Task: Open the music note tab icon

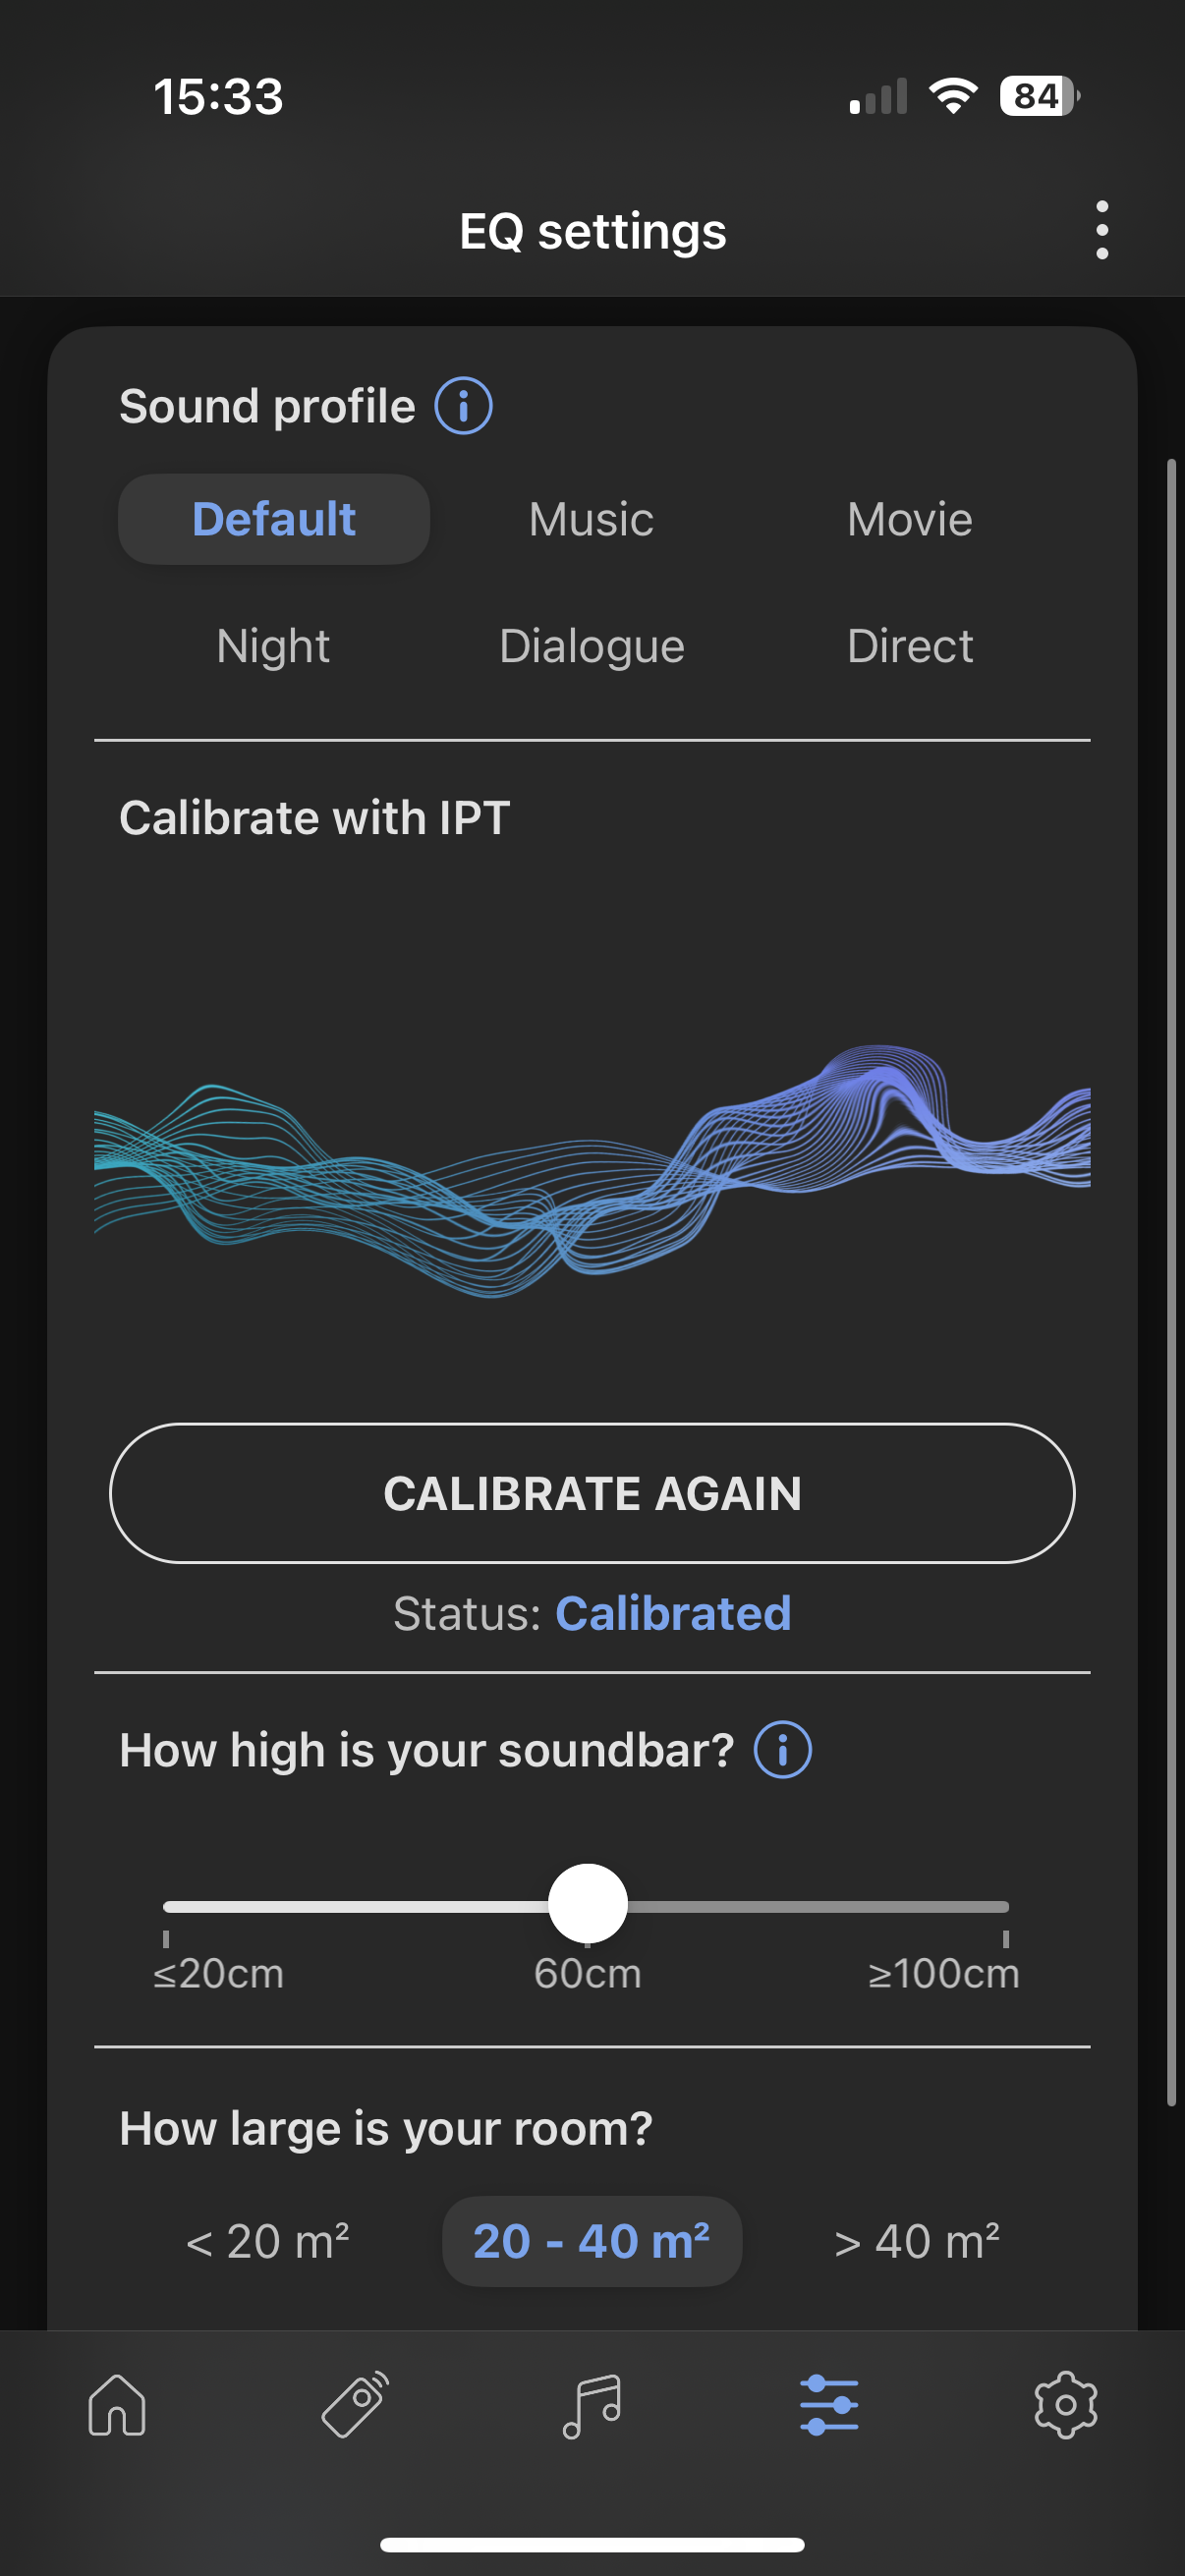Action: click(592, 2405)
